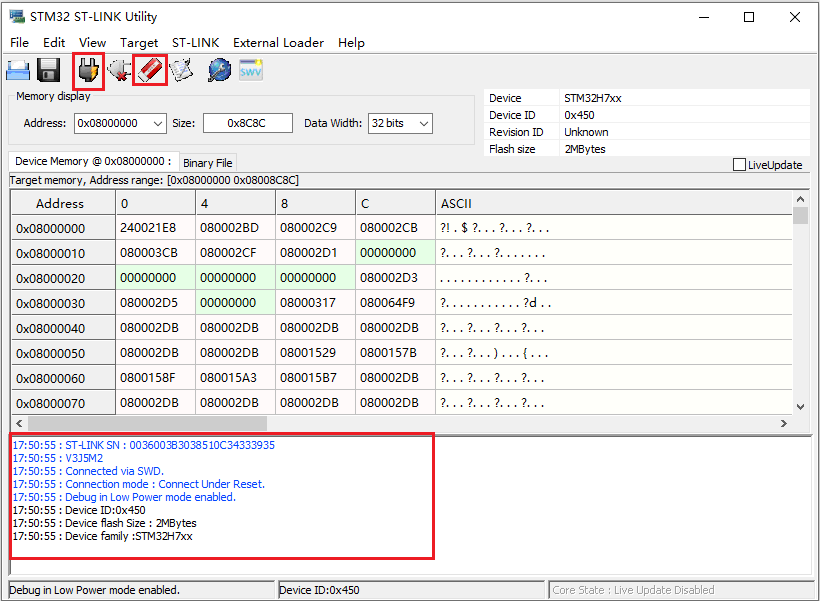Open the Target menu
Screen dimensions: 820x602
[139, 43]
